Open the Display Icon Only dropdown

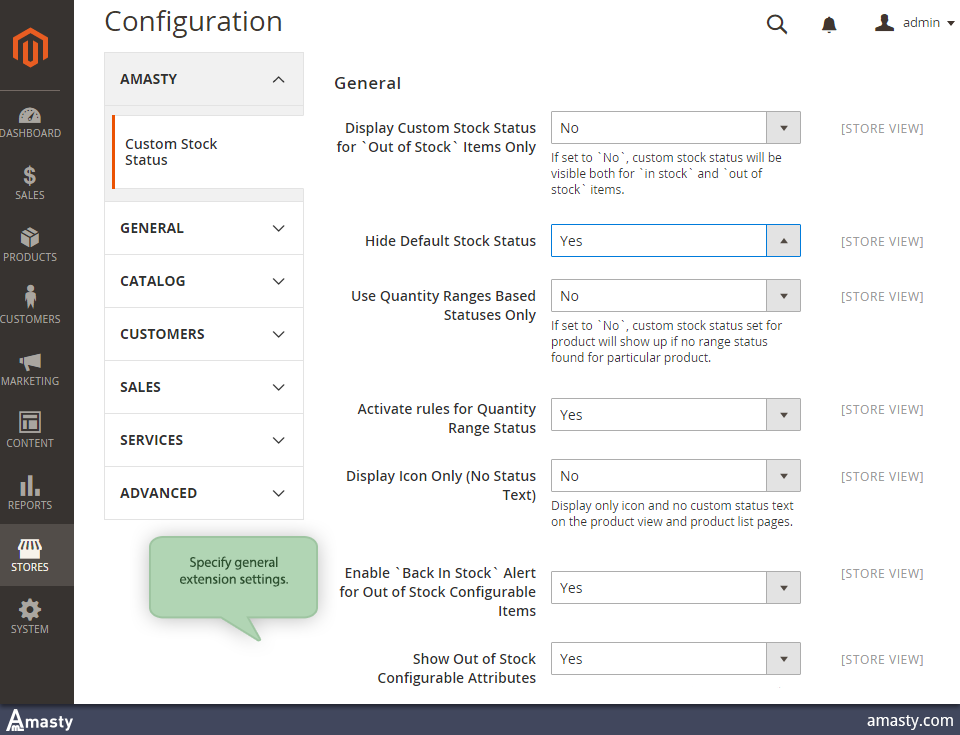pyautogui.click(x=675, y=476)
